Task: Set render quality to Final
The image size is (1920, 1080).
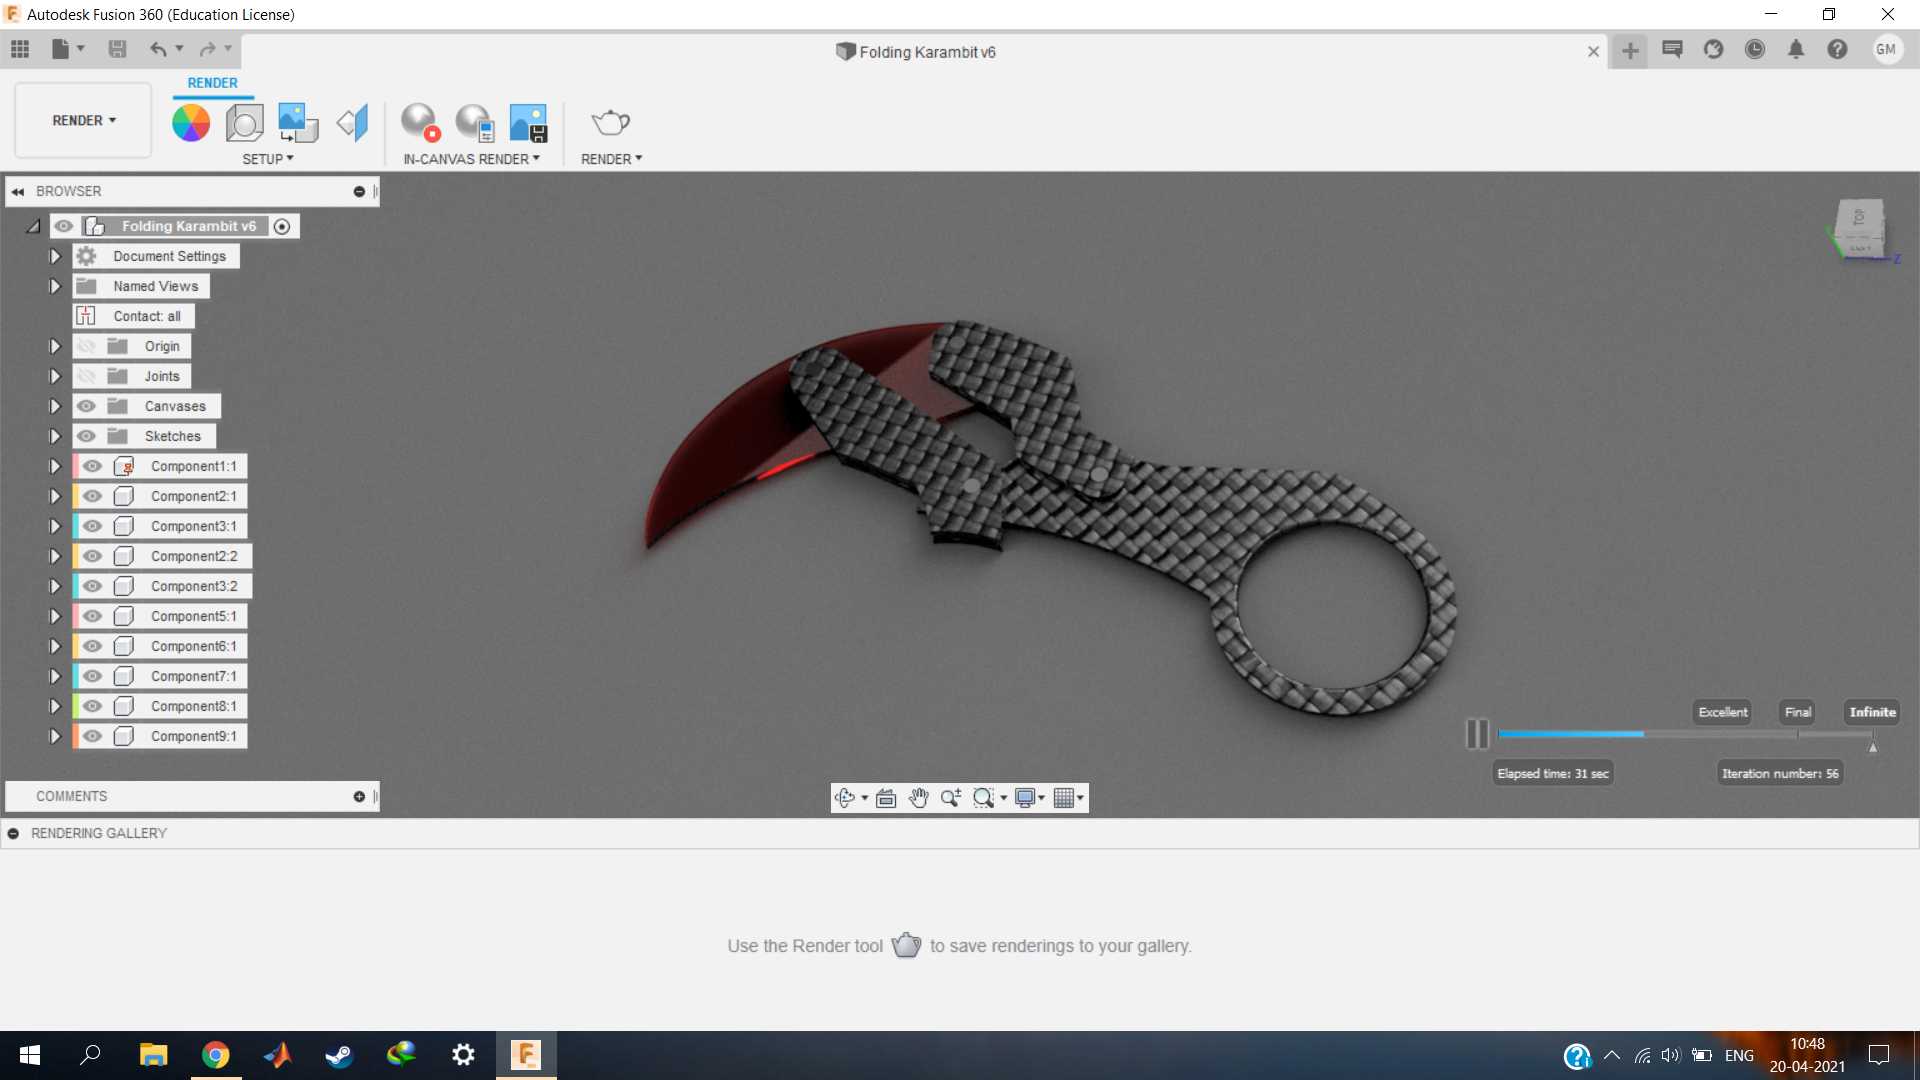Action: click(1798, 712)
